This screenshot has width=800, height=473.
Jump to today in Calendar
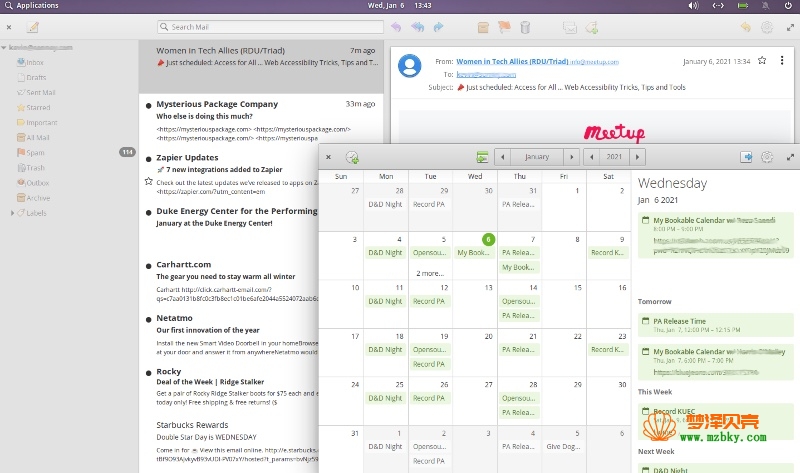coord(482,157)
